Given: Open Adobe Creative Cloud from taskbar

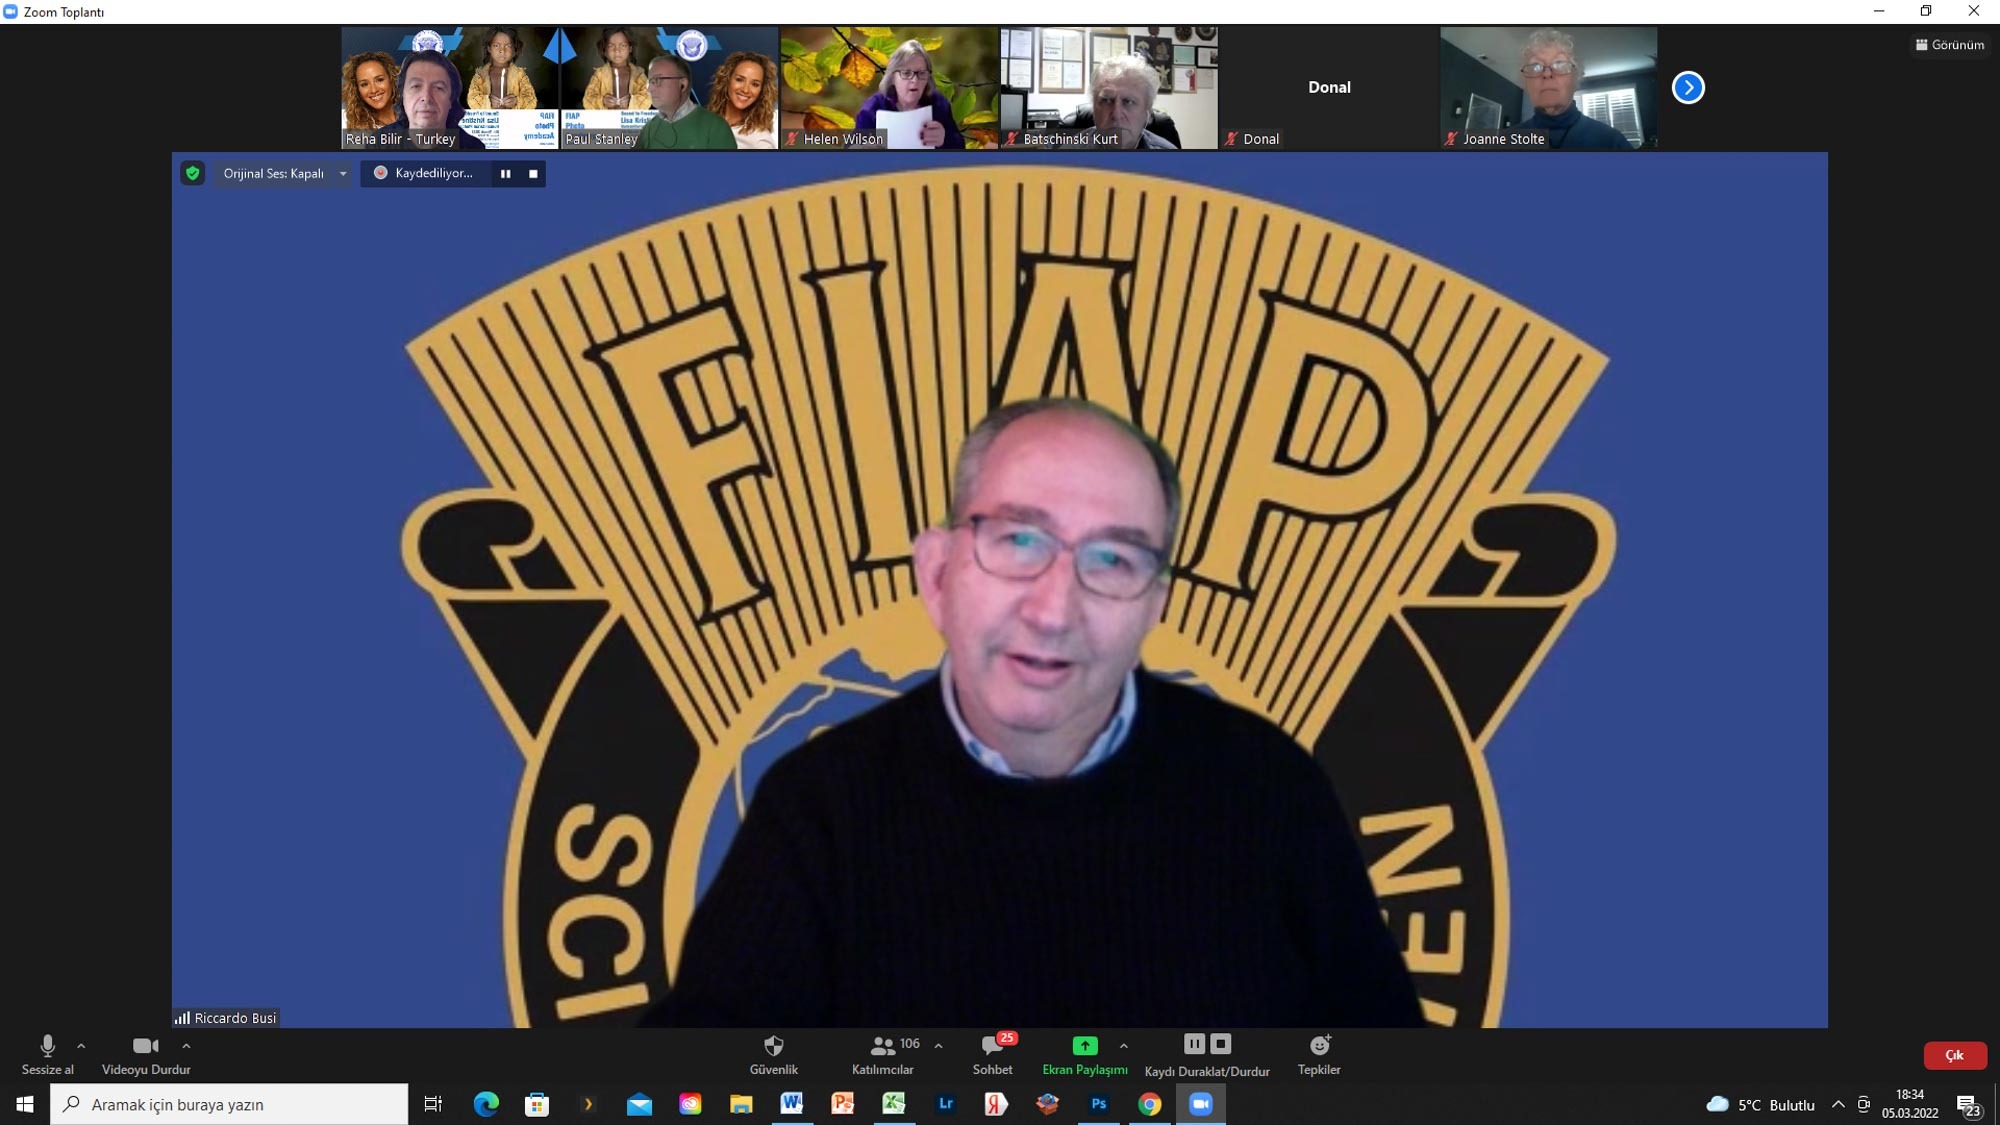Looking at the screenshot, I should point(690,1104).
